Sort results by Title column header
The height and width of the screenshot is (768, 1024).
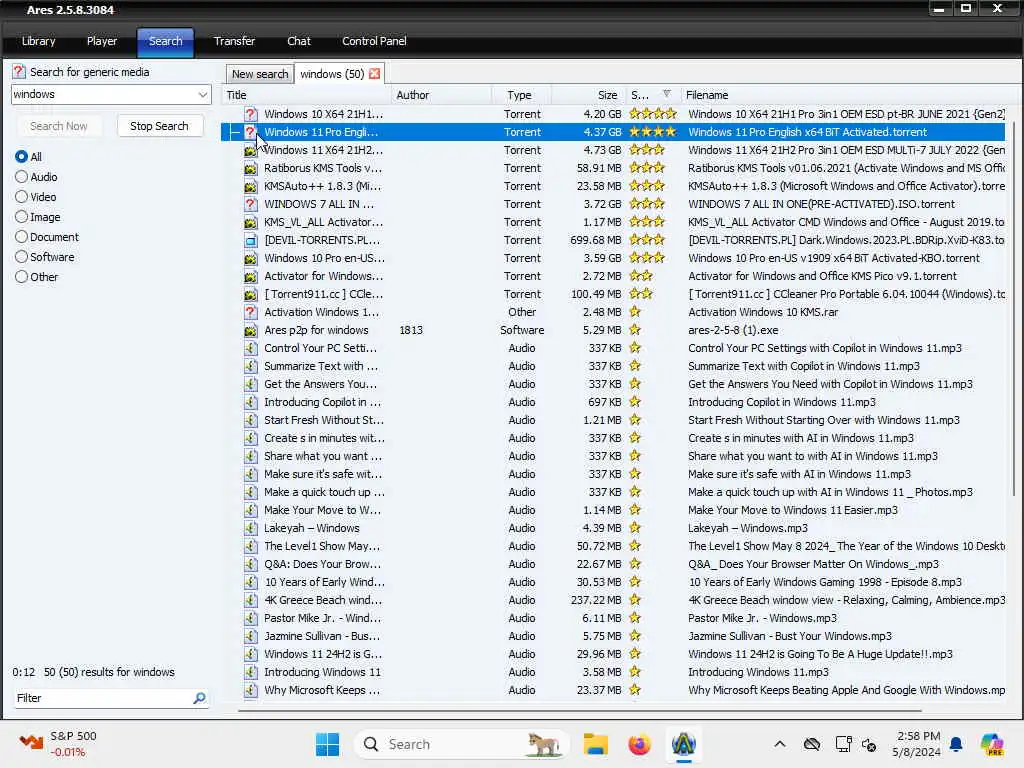(307, 95)
